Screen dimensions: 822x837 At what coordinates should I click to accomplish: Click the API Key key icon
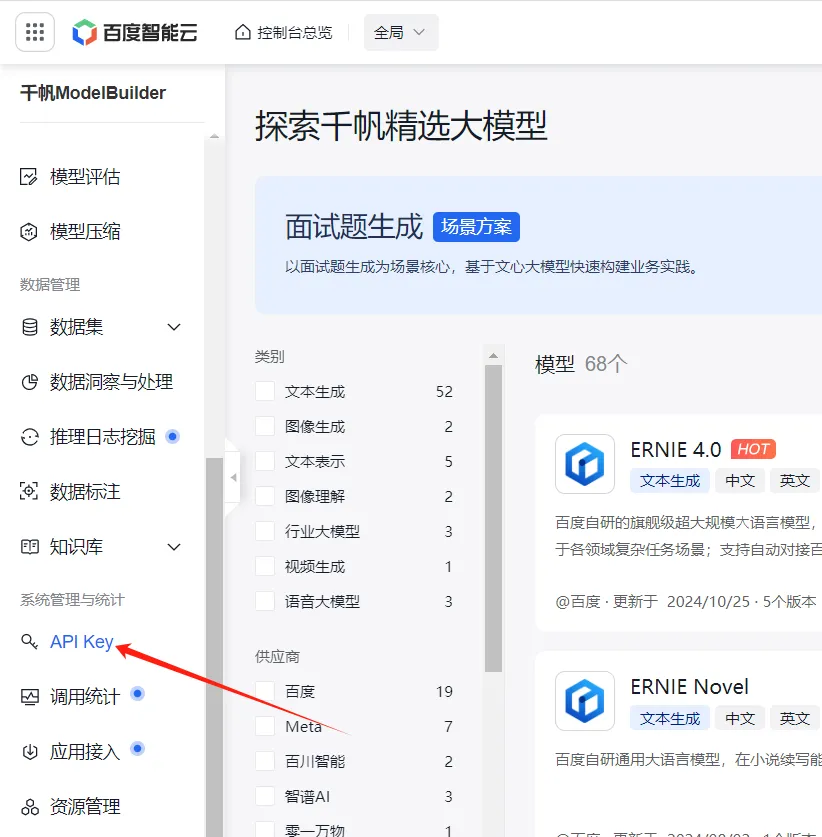(x=29, y=641)
